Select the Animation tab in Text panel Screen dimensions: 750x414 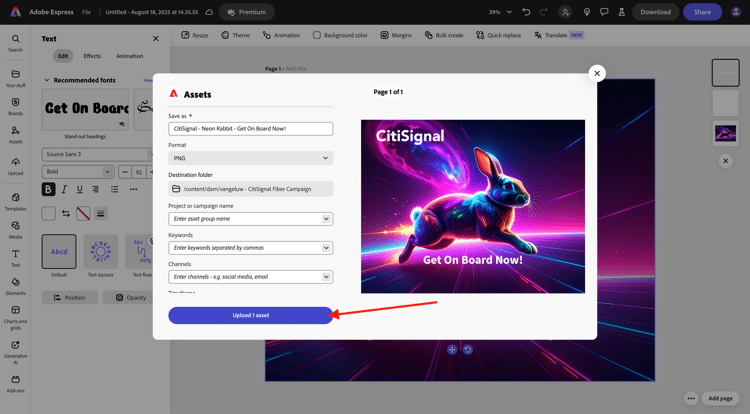coord(130,56)
